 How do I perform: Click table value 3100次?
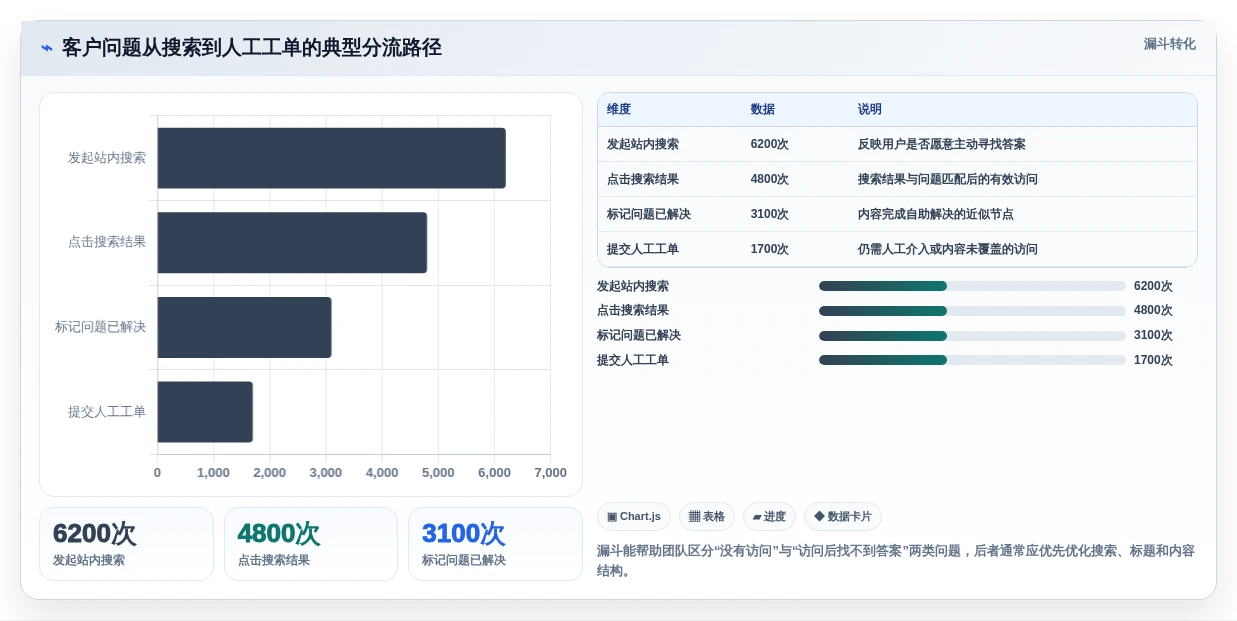tap(770, 214)
